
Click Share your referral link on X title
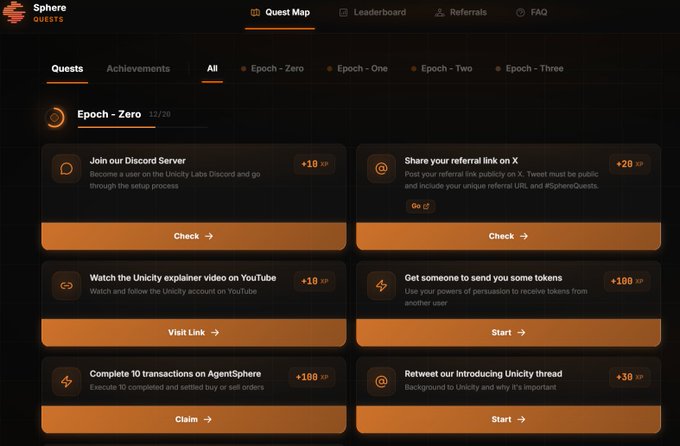[461, 161]
